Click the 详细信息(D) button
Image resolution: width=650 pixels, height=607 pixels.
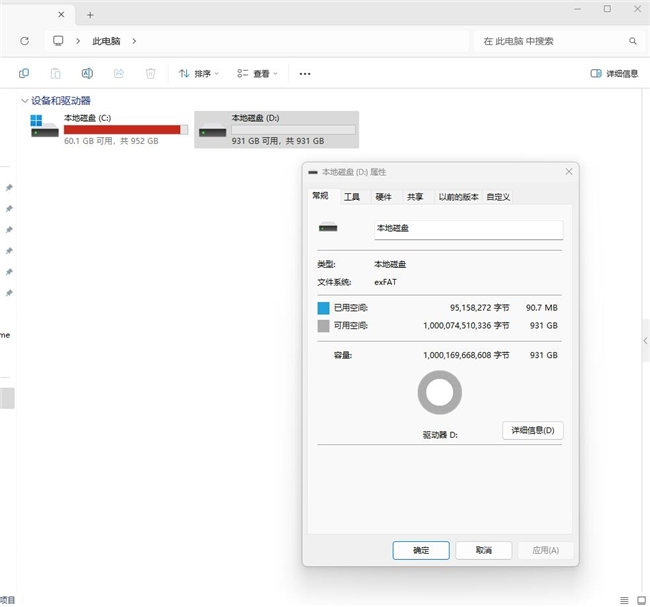coord(533,430)
